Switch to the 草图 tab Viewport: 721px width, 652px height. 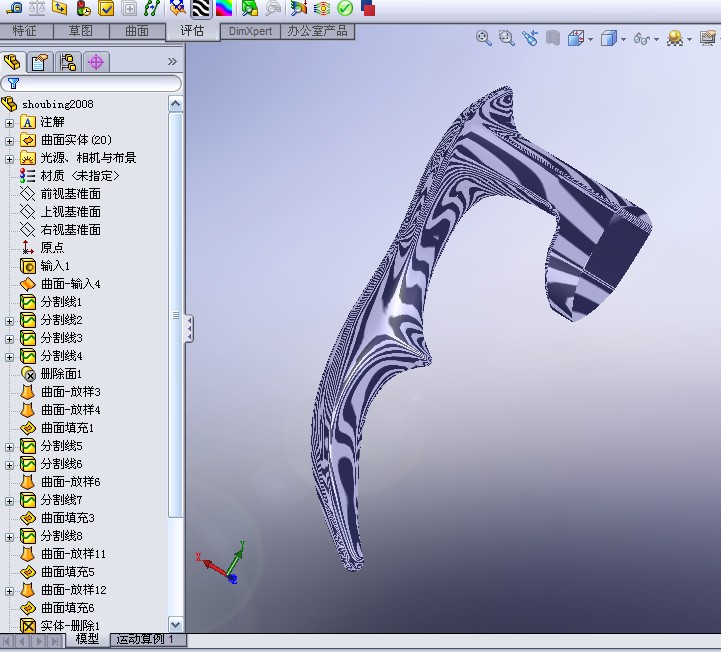tap(81, 31)
